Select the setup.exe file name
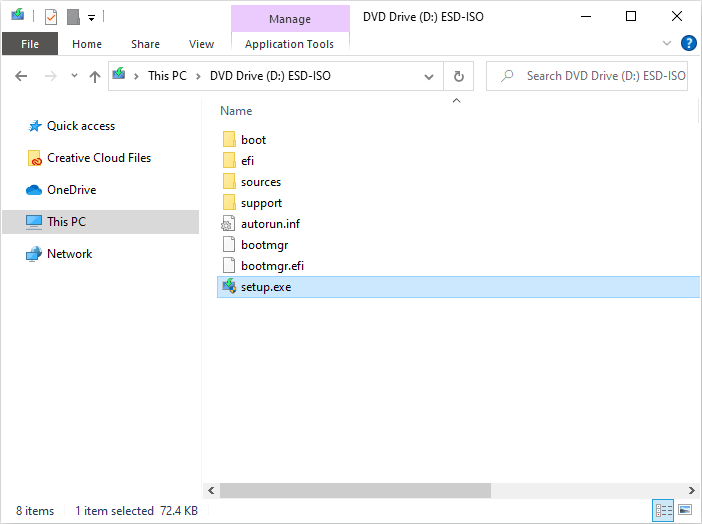The height and width of the screenshot is (524, 702). (266, 287)
